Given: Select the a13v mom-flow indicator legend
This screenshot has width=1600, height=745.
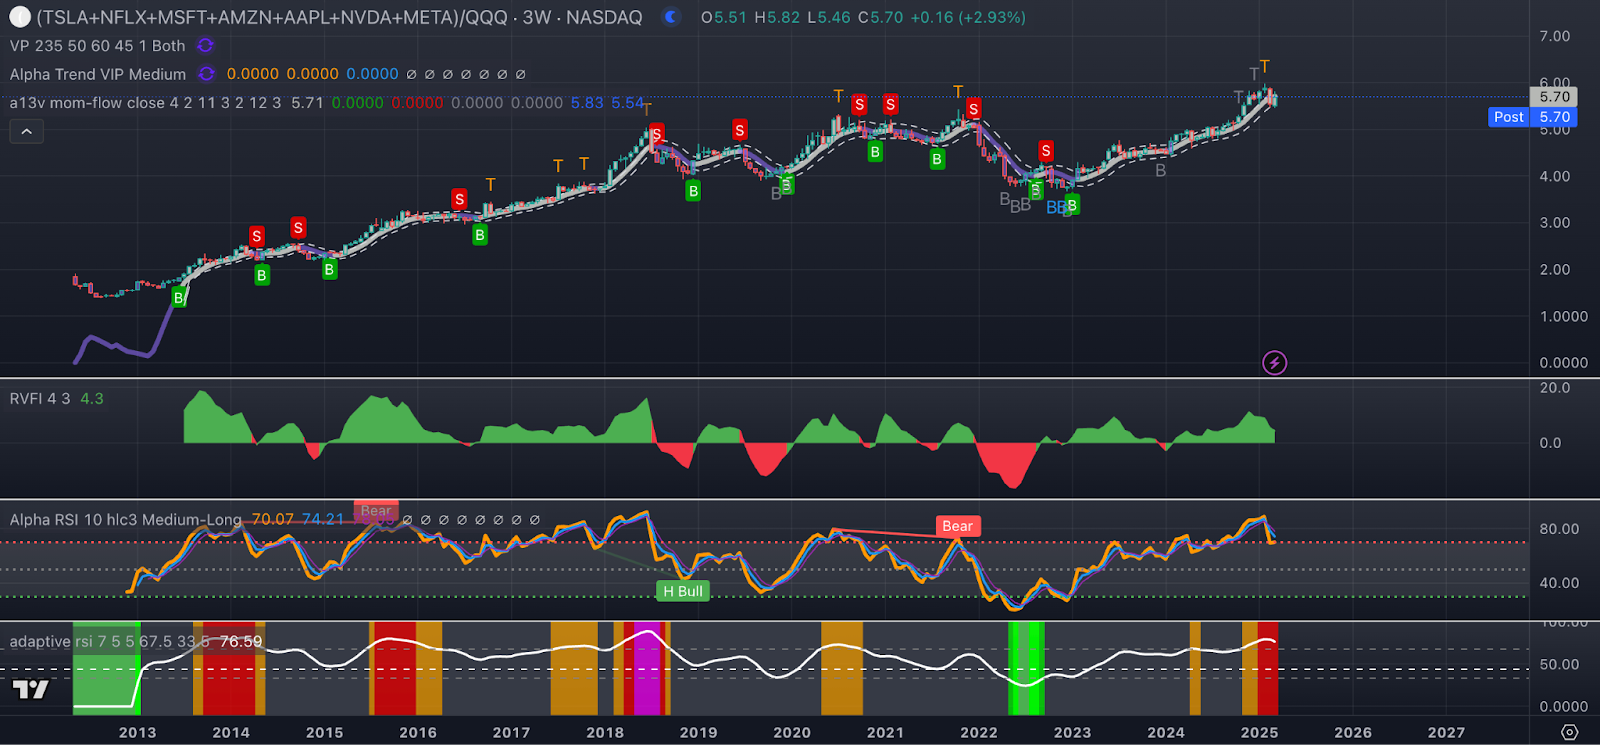Looking at the screenshot, I should click(145, 103).
